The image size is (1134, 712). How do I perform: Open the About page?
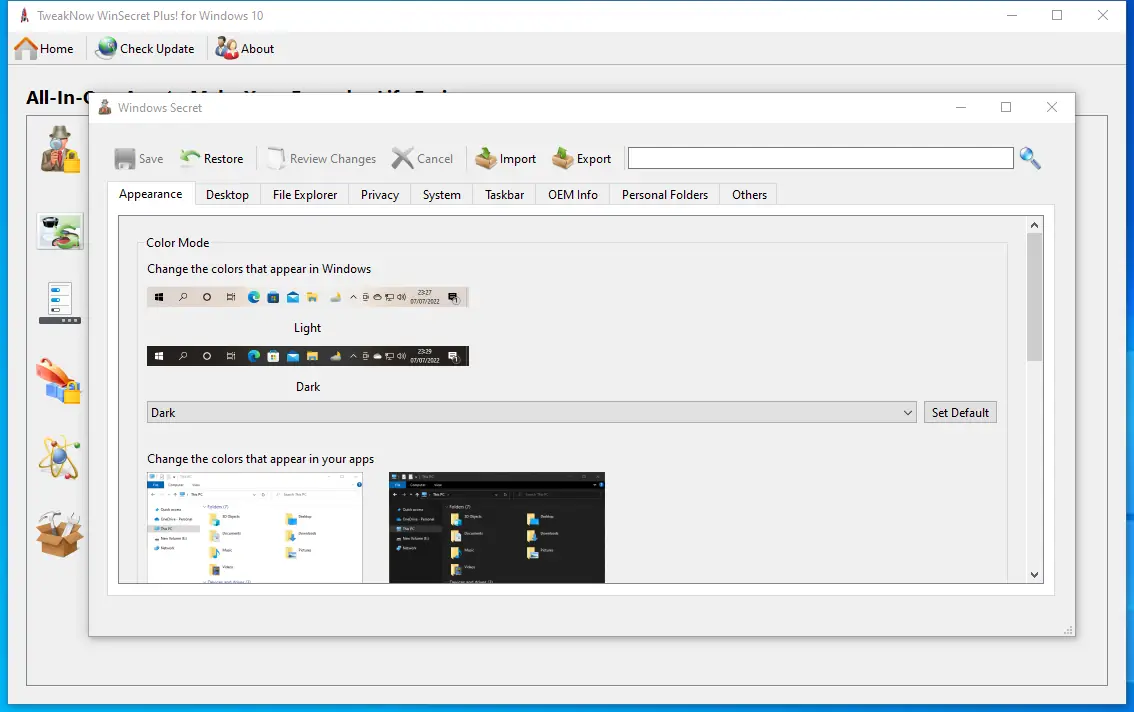click(244, 48)
